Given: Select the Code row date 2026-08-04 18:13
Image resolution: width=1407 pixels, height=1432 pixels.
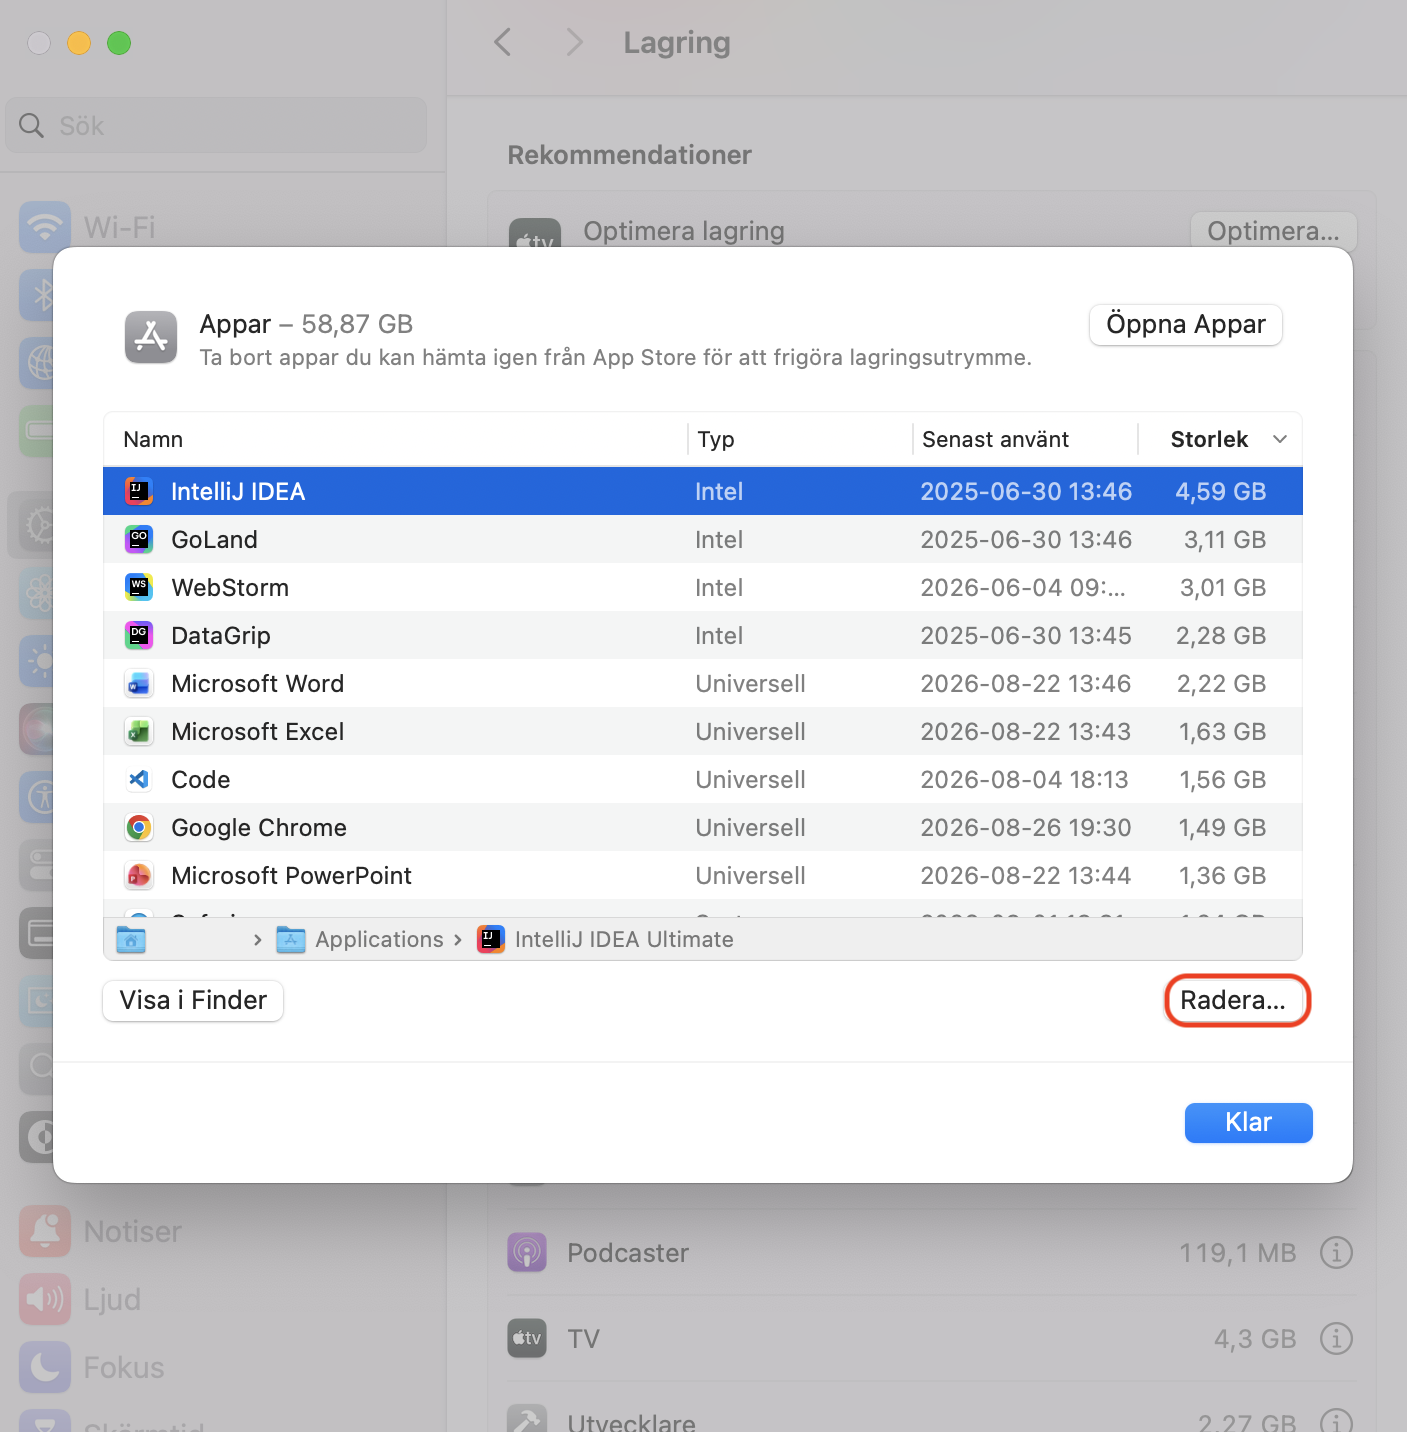Looking at the screenshot, I should pos(1024,779).
